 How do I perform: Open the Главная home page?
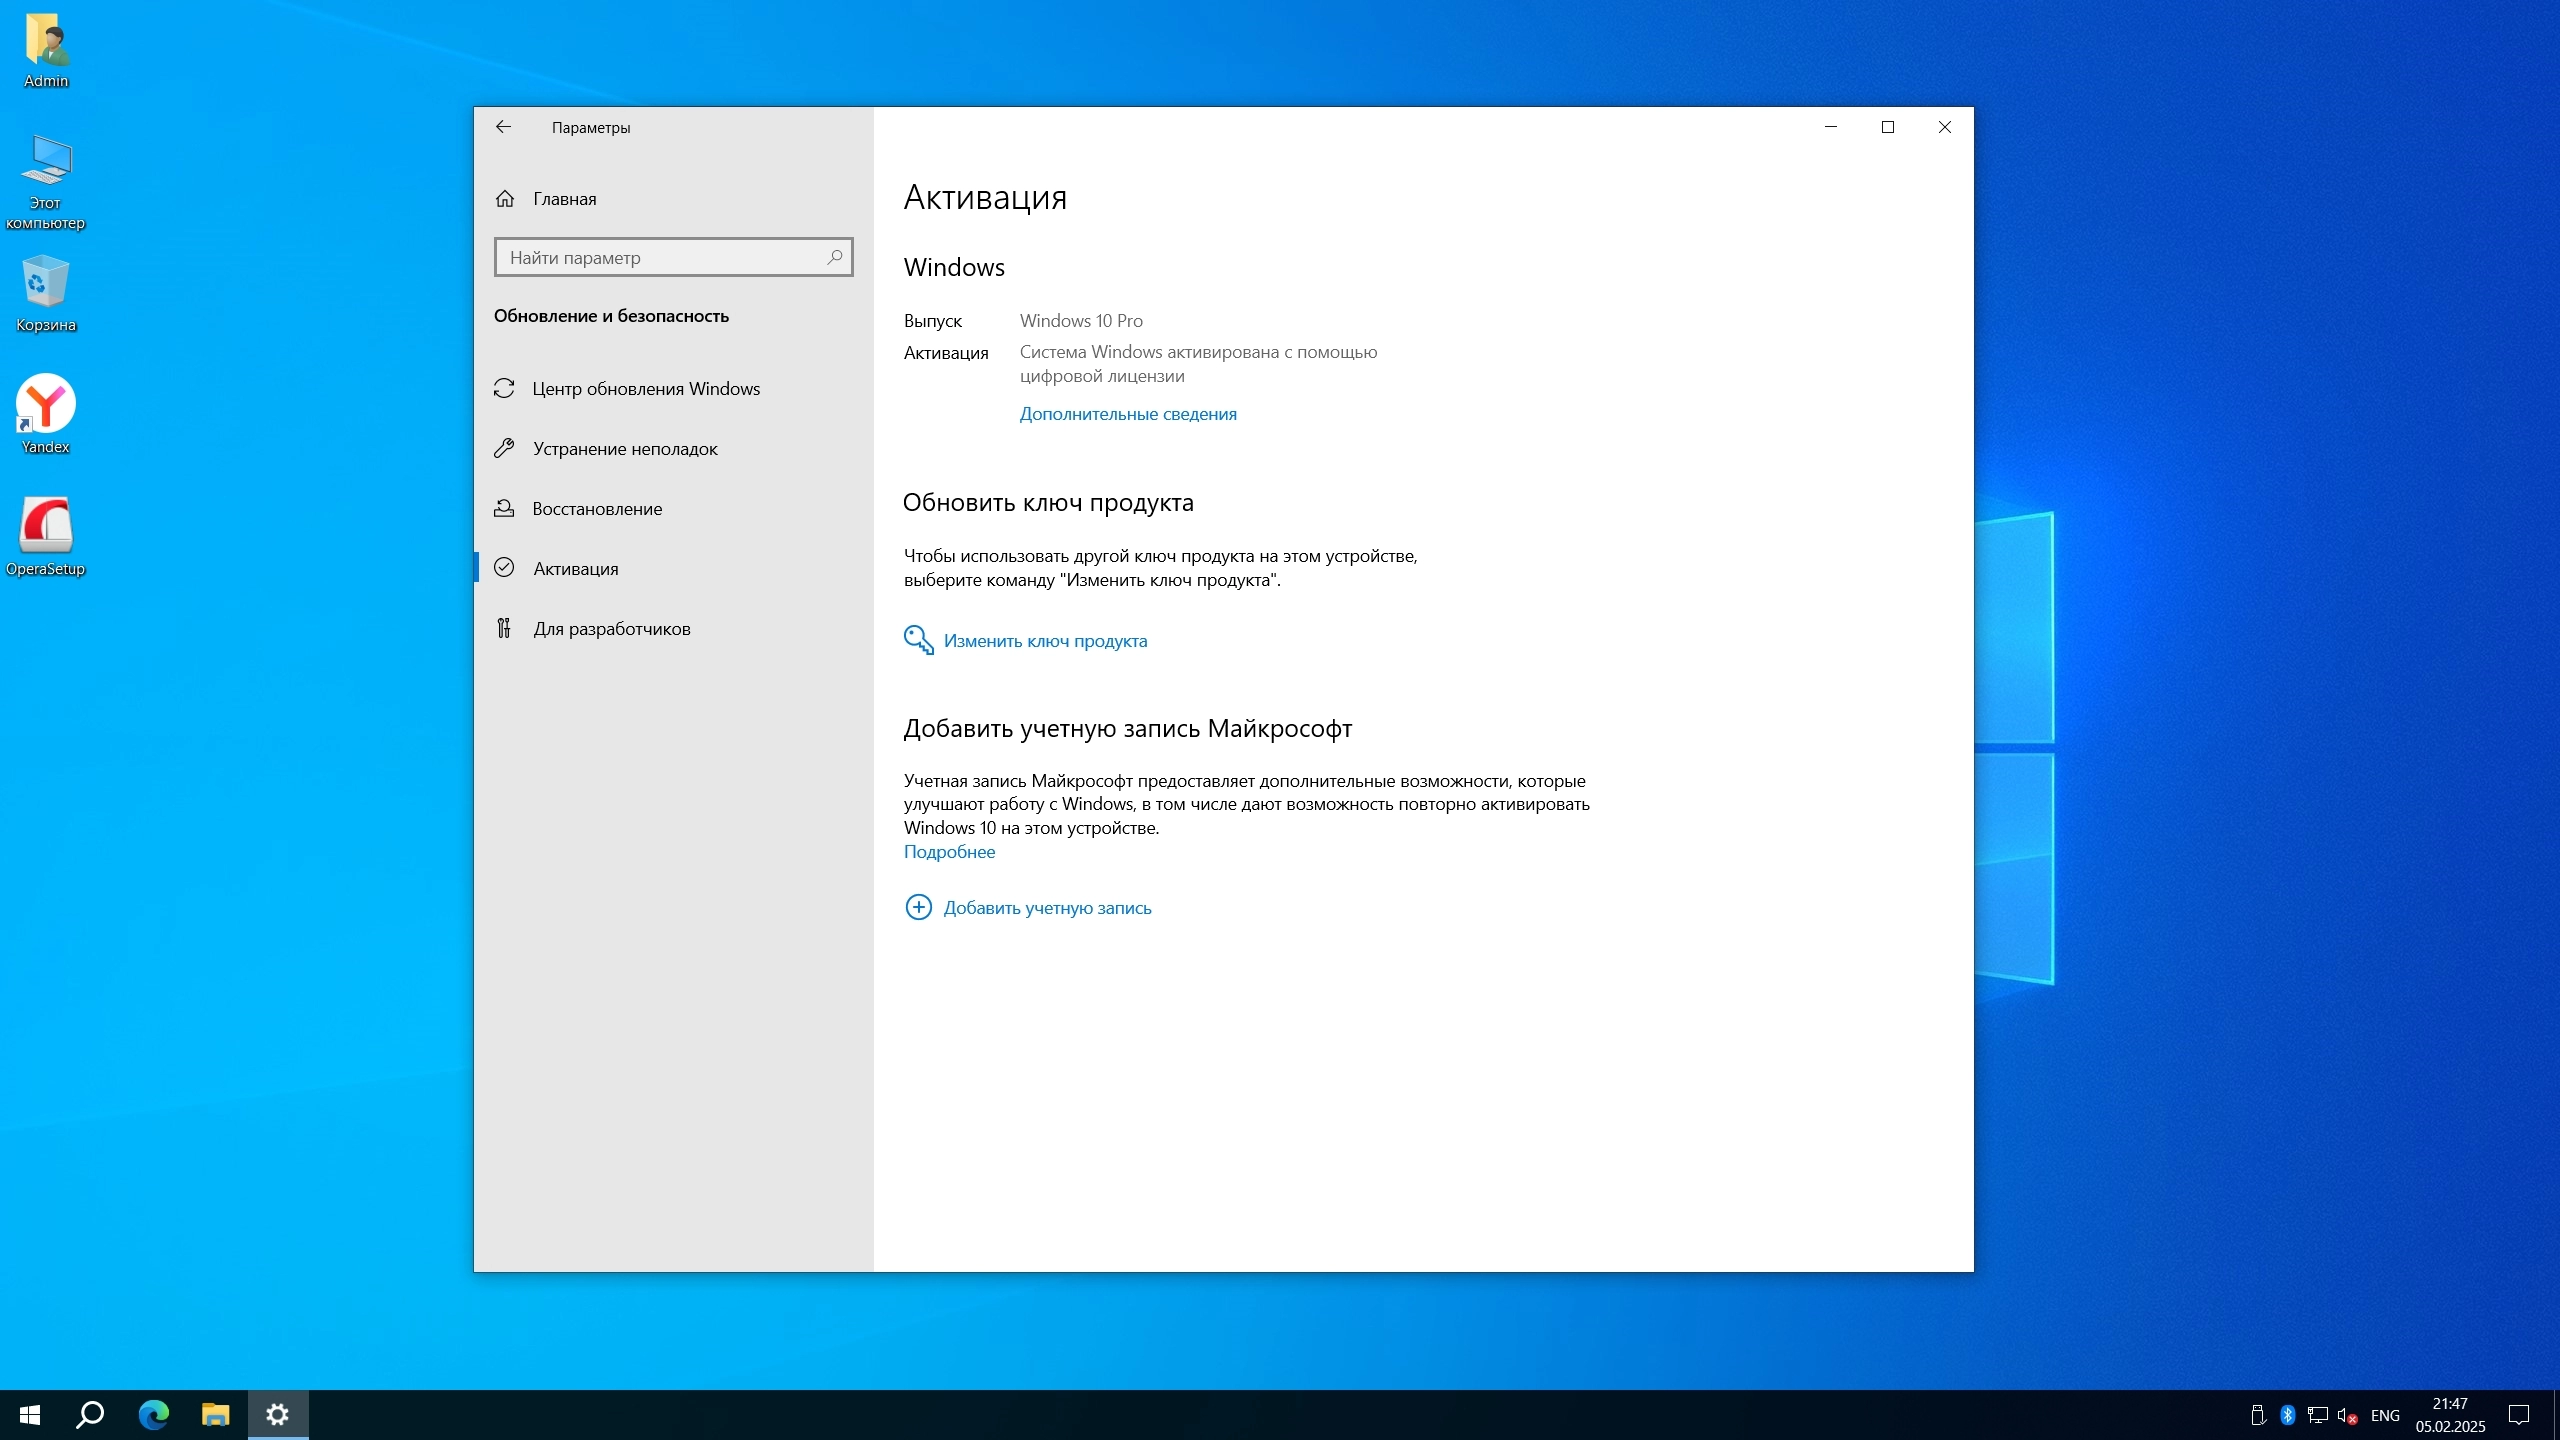564,199
